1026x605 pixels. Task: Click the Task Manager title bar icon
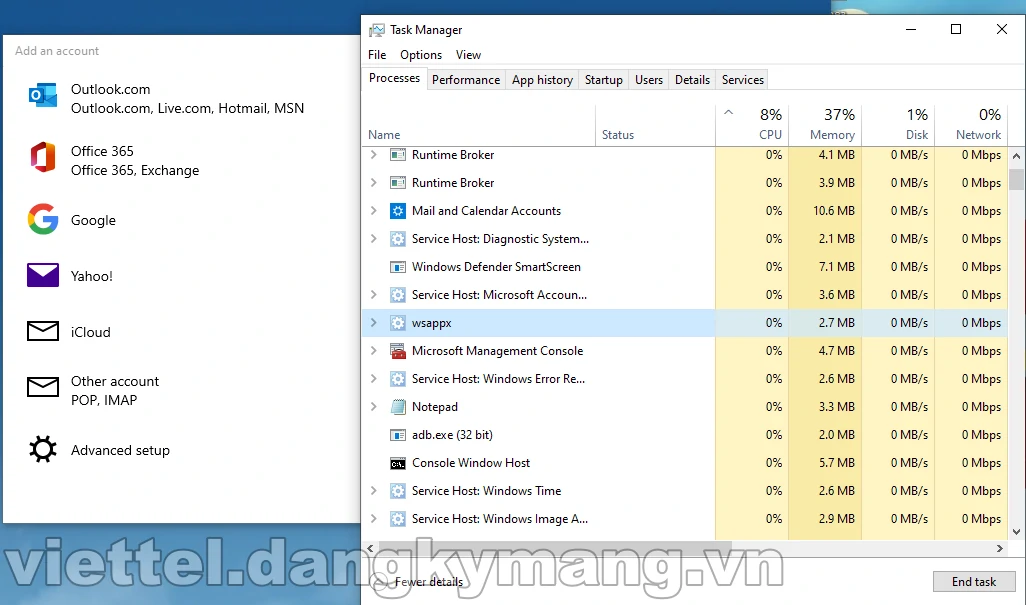[x=377, y=30]
